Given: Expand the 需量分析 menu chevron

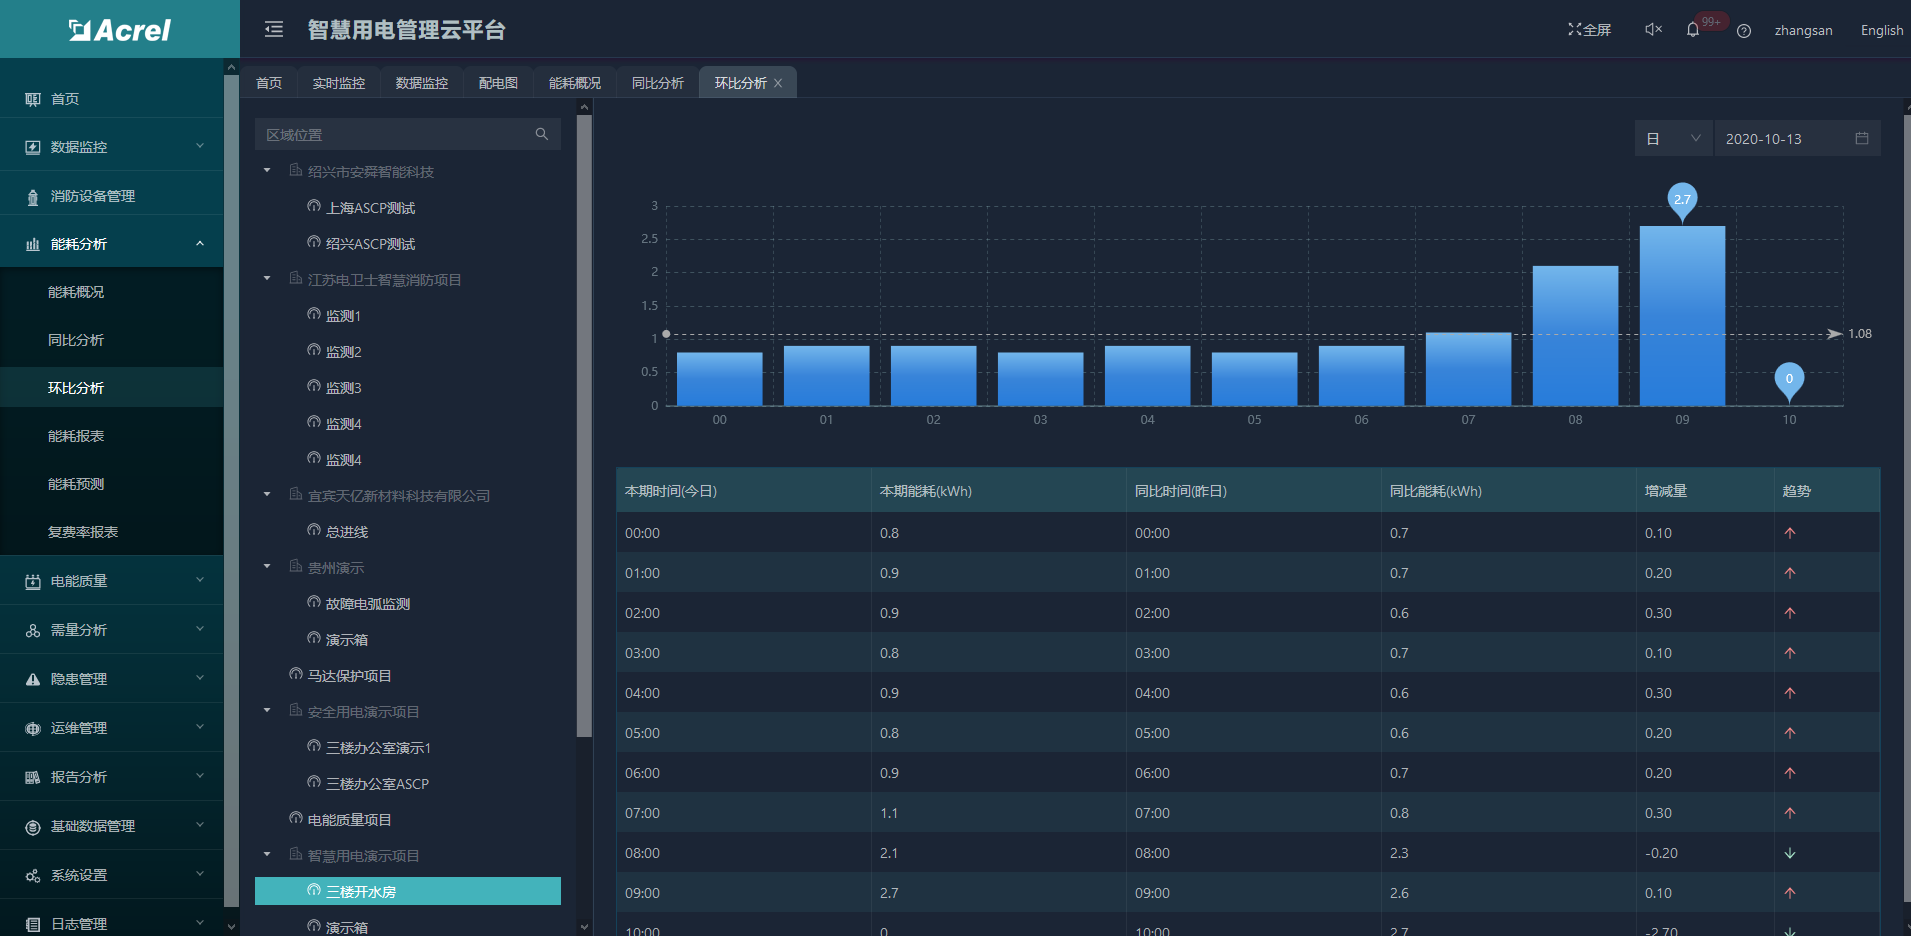Looking at the screenshot, I should 200,629.
